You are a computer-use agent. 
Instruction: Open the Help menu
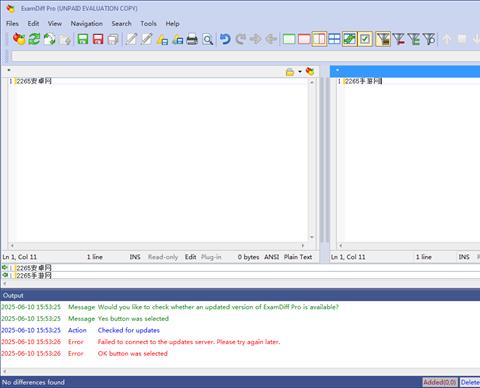172,24
